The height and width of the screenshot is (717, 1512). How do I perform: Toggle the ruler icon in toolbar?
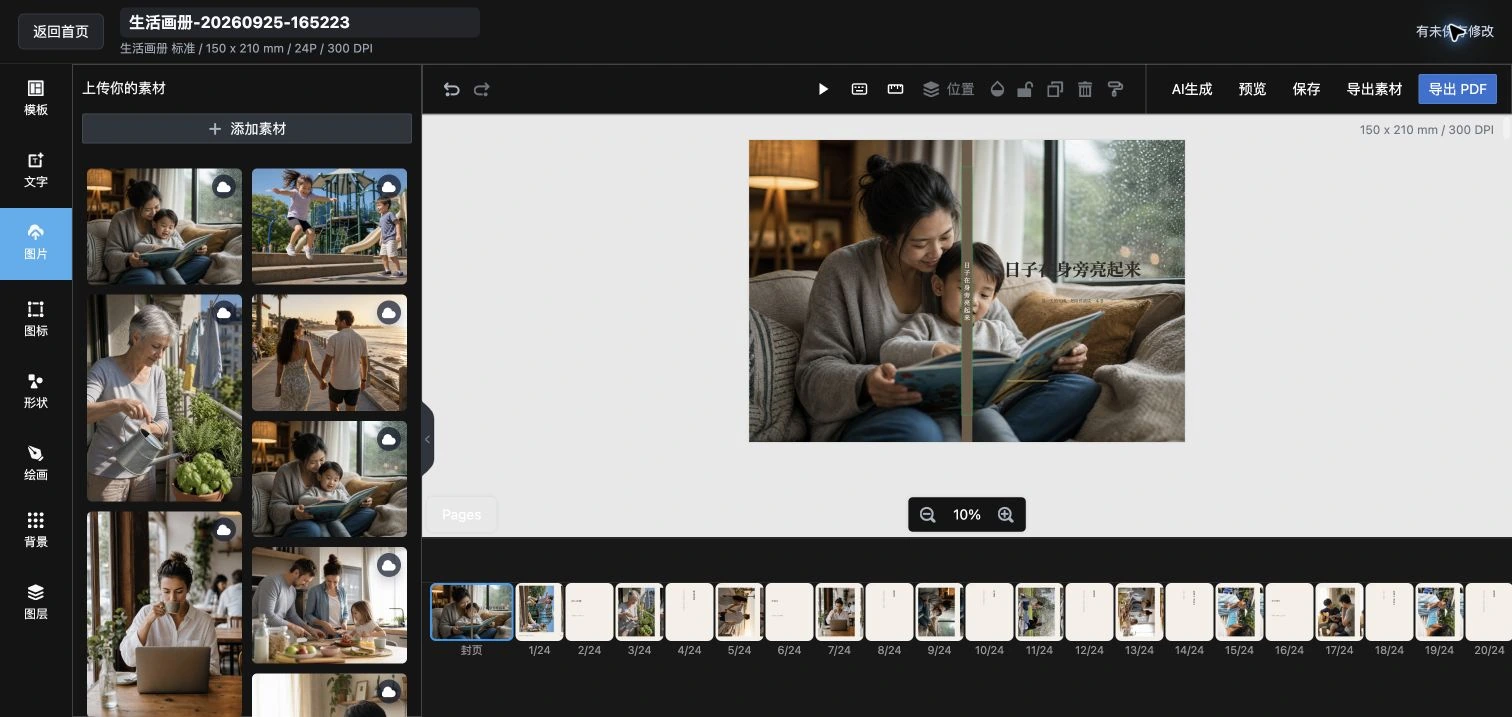pos(896,89)
